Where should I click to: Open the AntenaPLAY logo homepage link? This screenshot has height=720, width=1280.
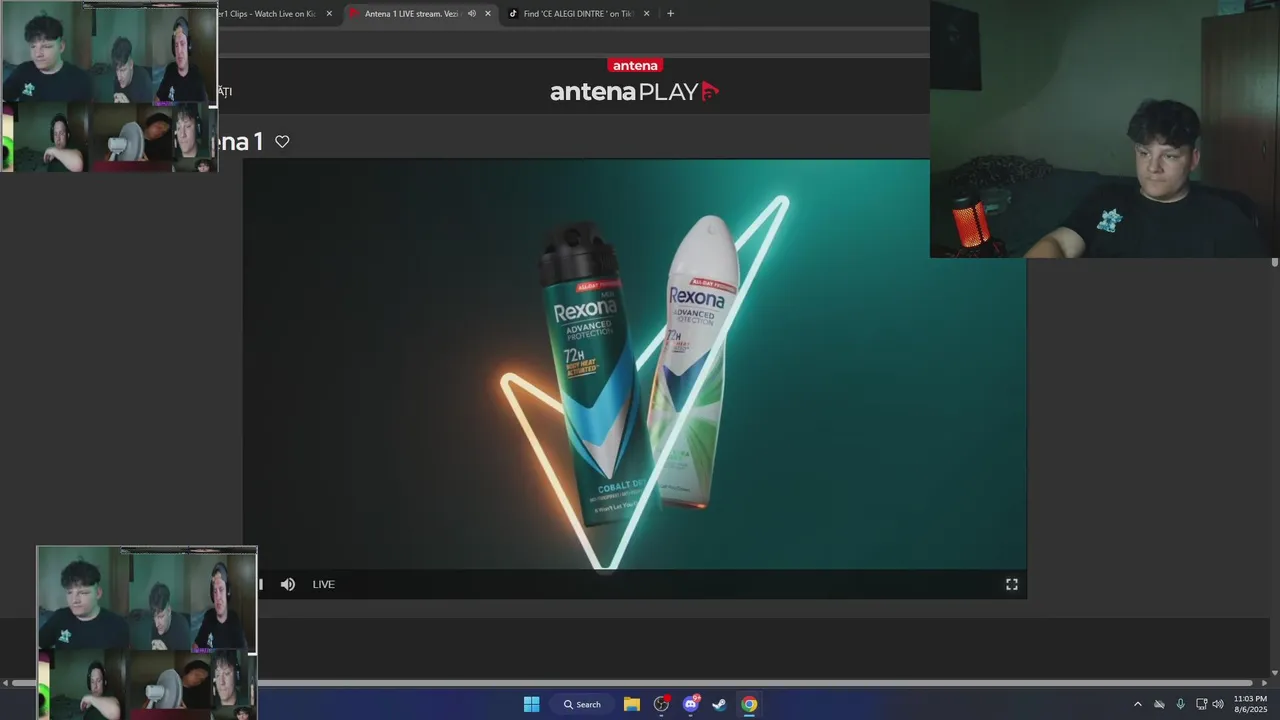[635, 91]
